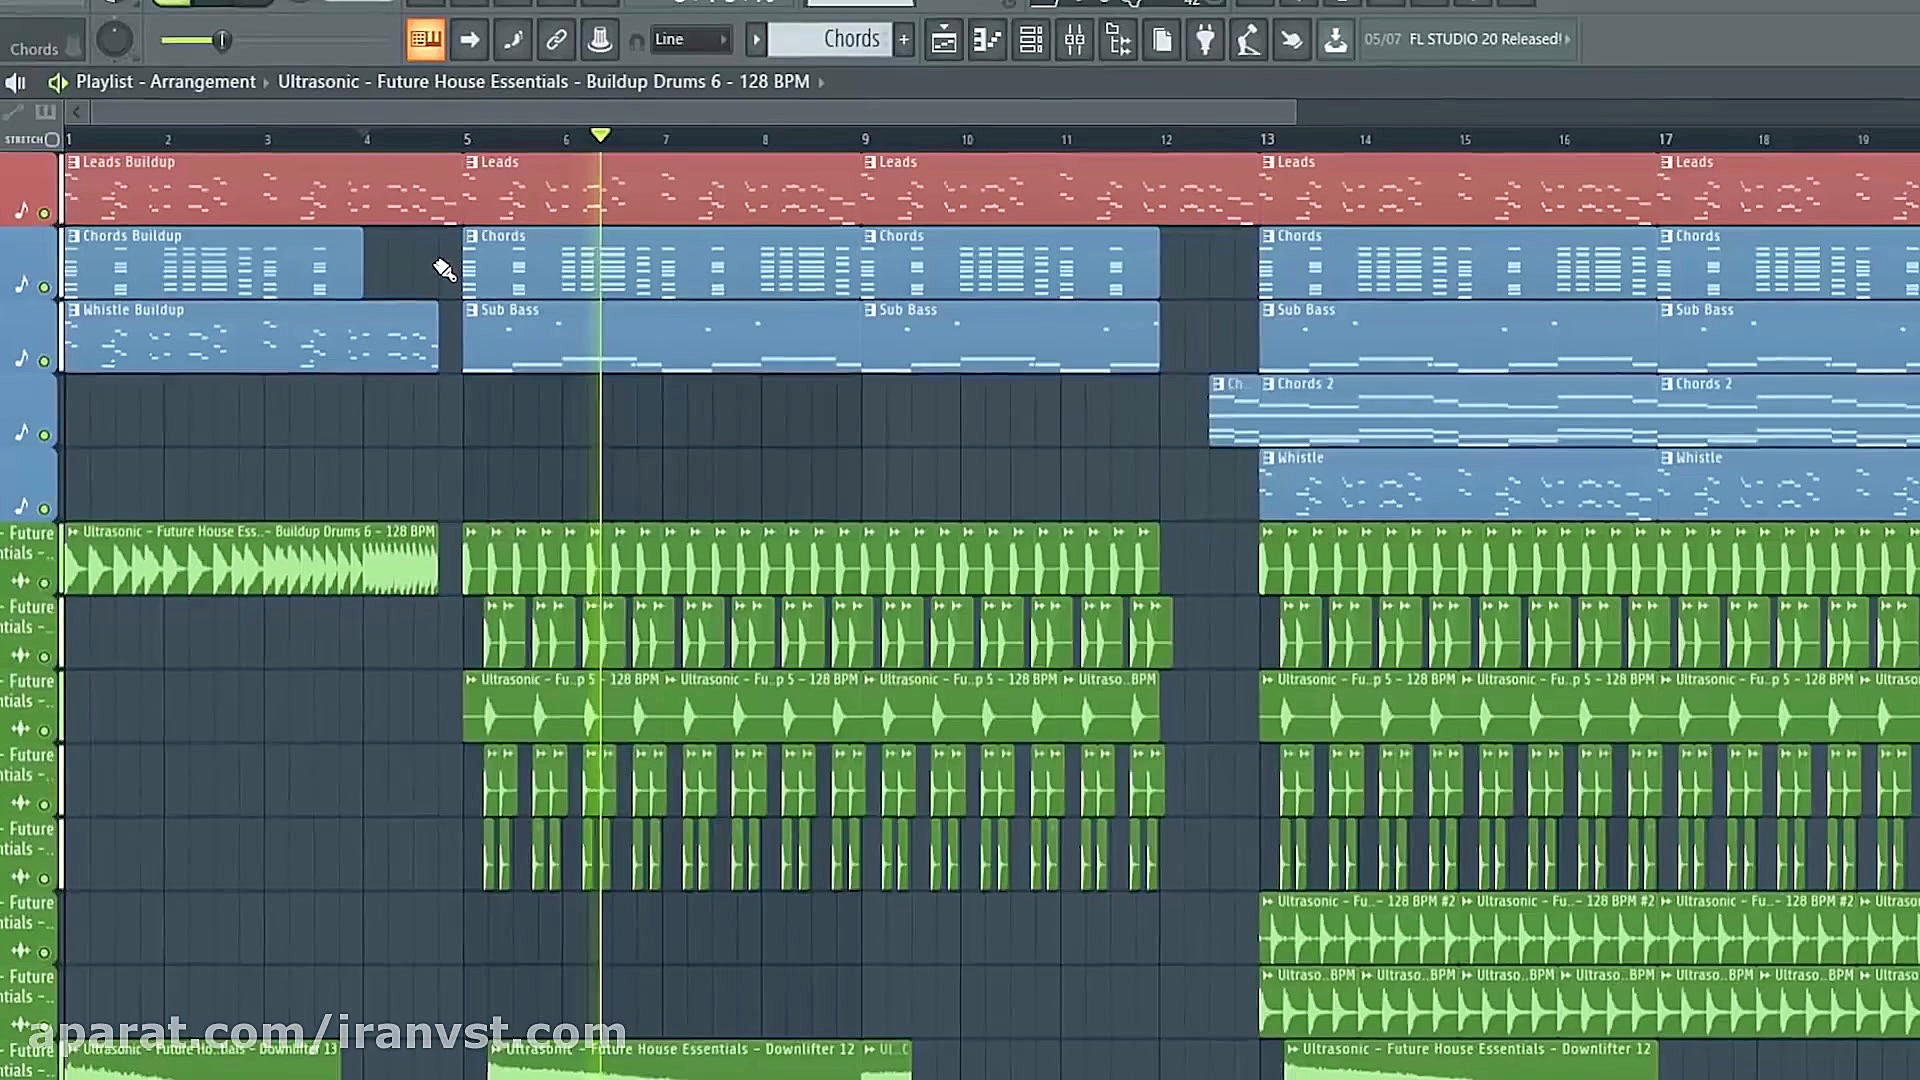Click Playlist - Arrangement in the title bar

click(x=166, y=82)
